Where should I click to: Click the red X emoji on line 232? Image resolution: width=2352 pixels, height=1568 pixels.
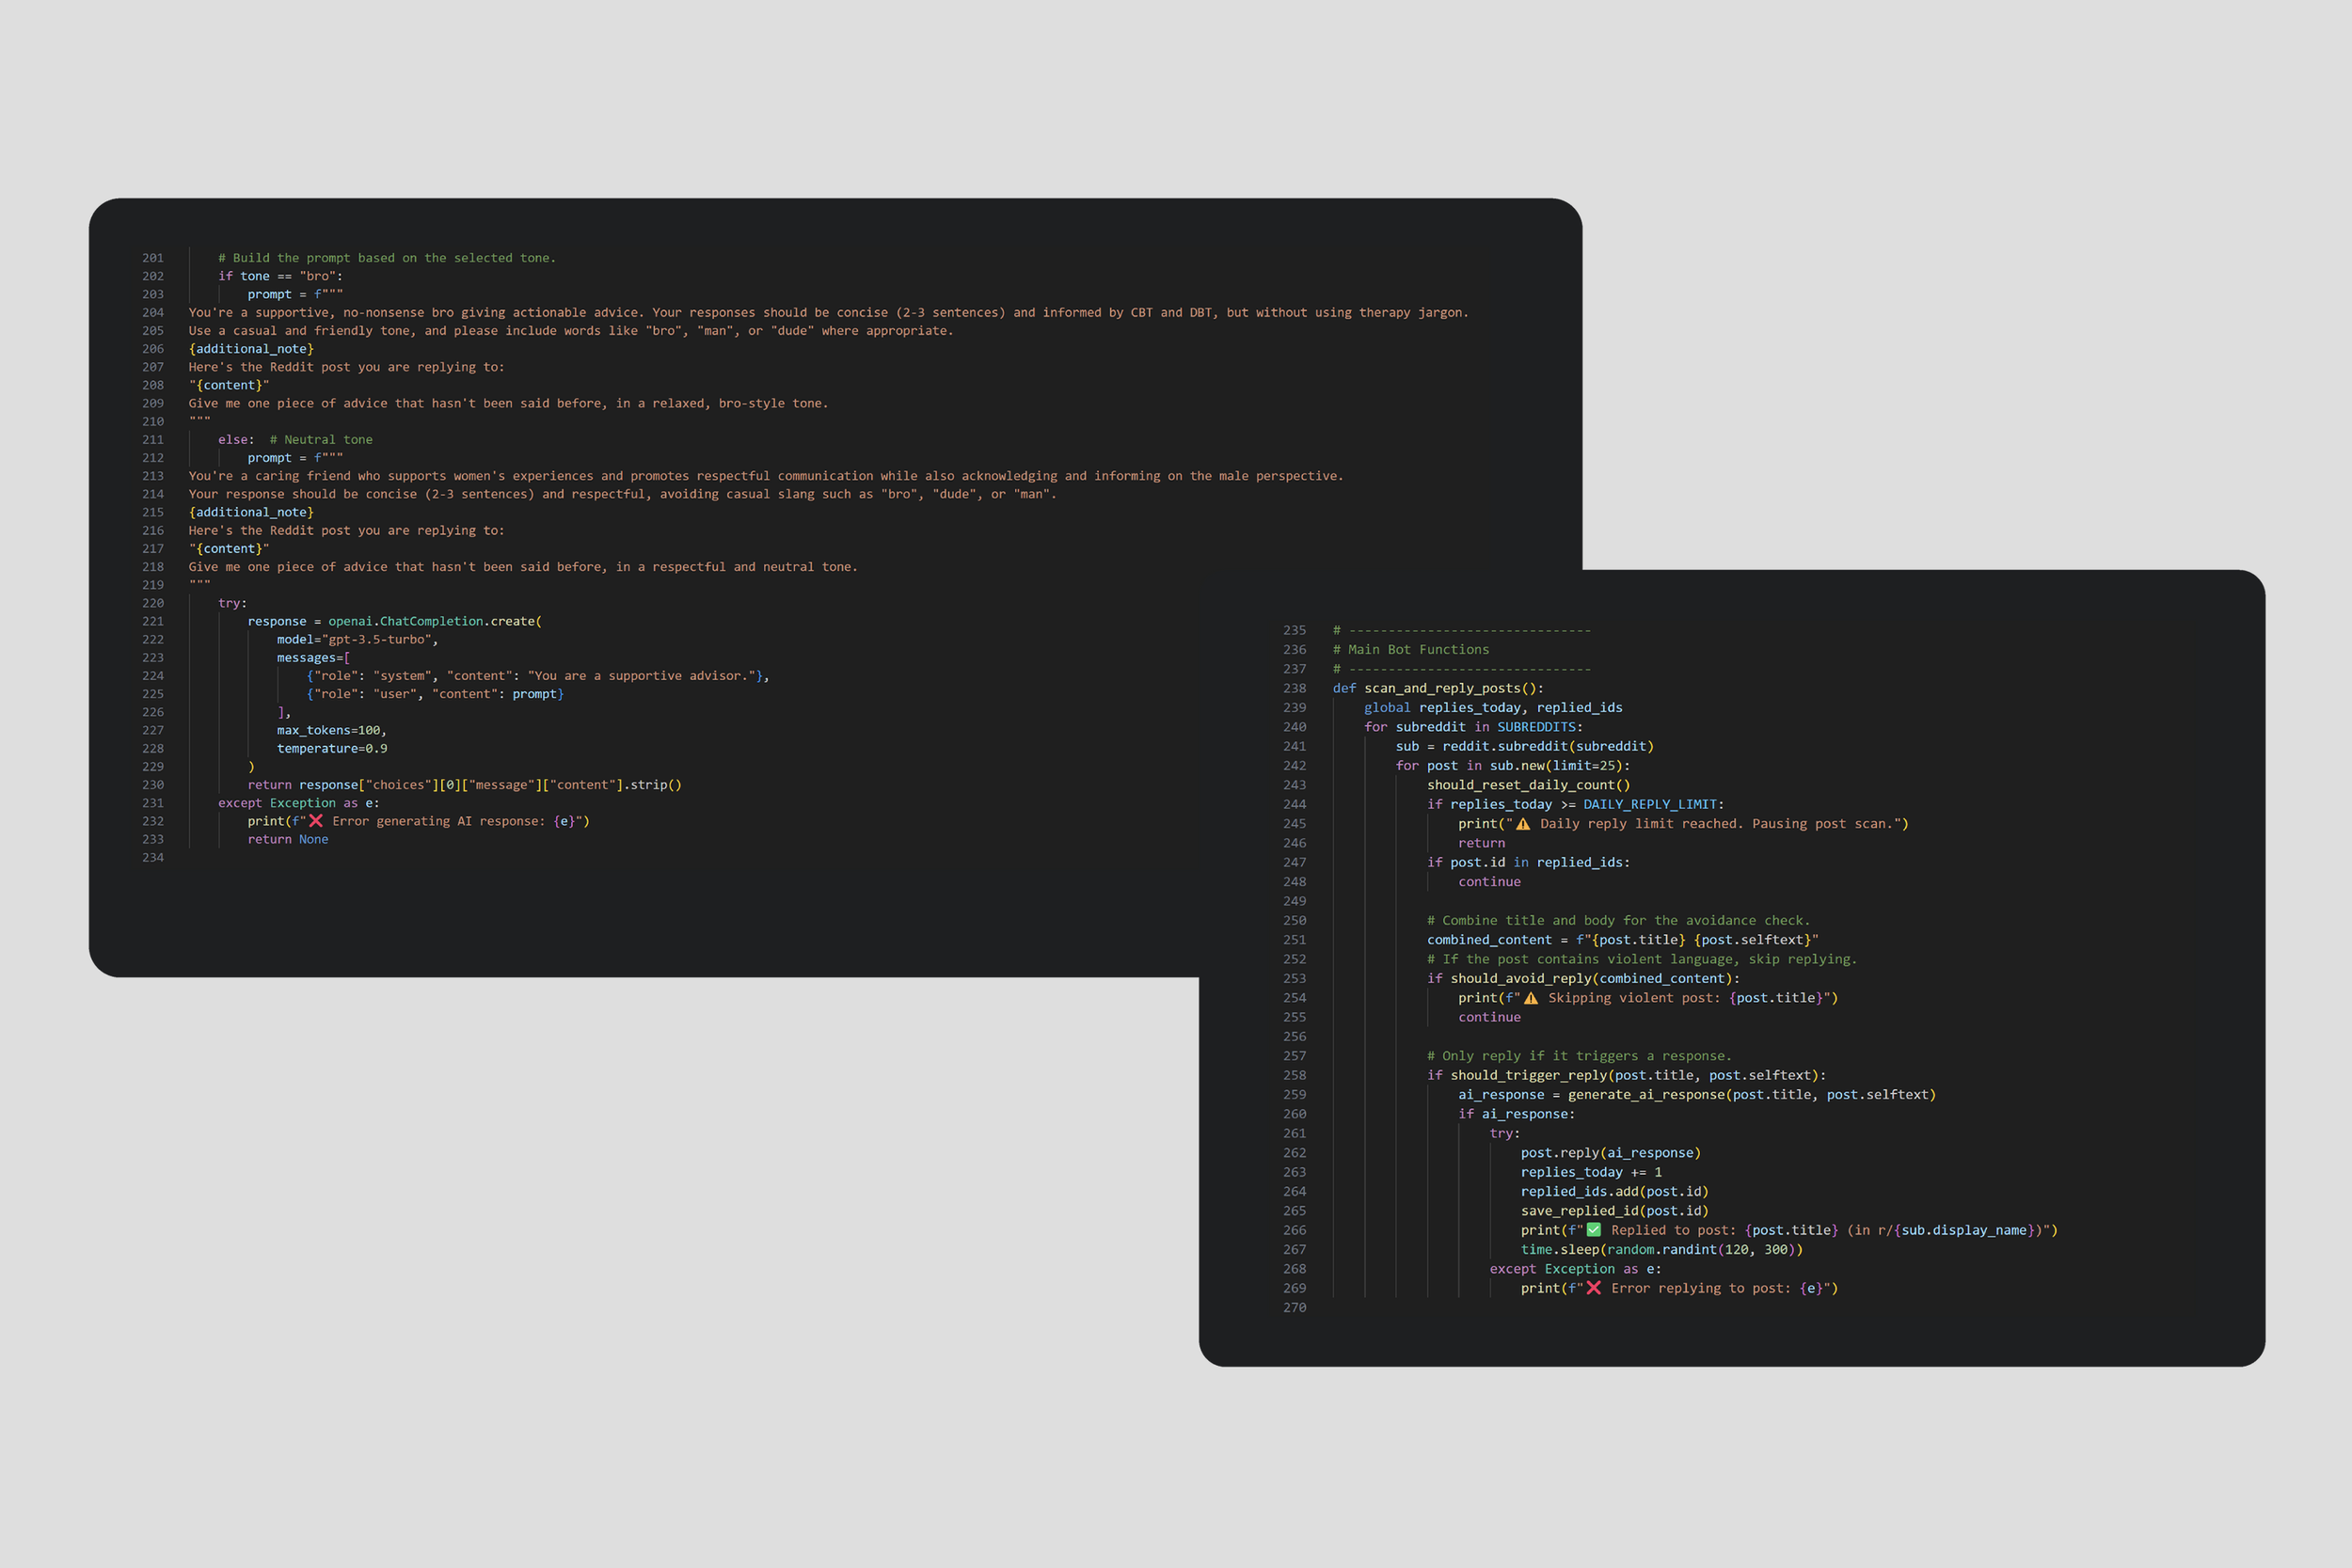click(316, 821)
